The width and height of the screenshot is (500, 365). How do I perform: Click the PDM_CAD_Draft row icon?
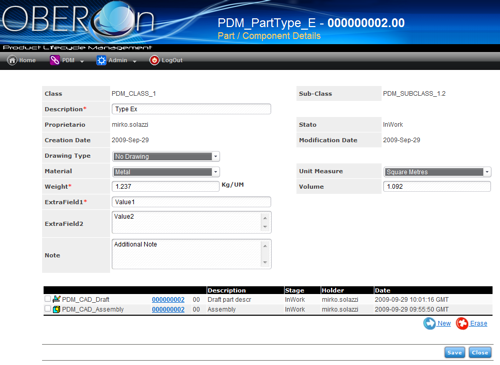[57, 299]
